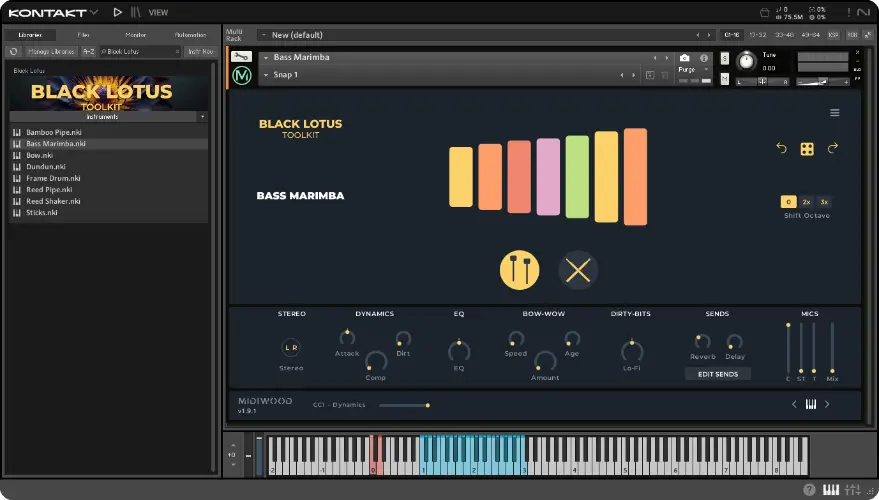Toggle the Mute (M) button
This screenshot has height=500, width=879.
[x=725, y=81]
